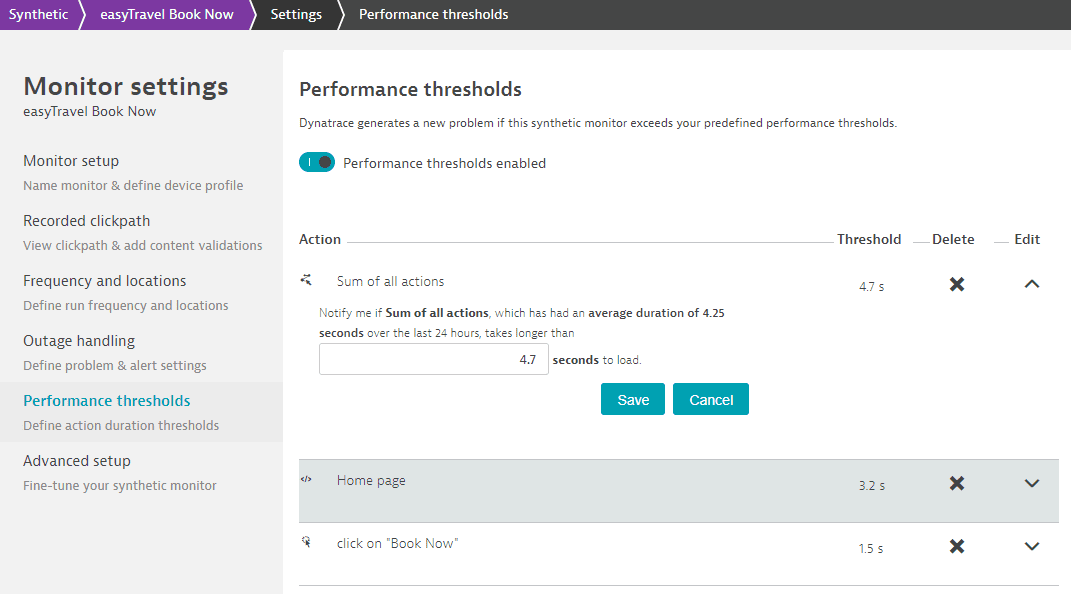Viewport: 1071px width, 594px height.
Task: Cancel the threshold edit
Action: [710, 399]
